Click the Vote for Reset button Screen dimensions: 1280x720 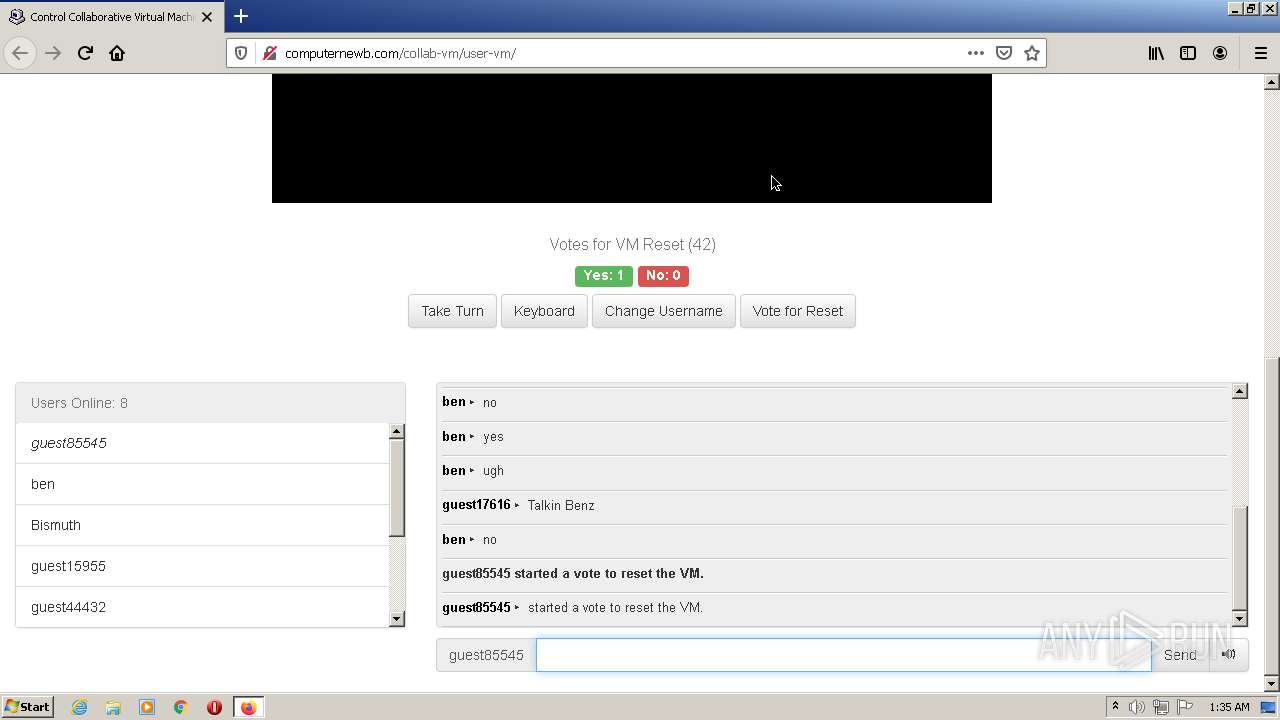tap(797, 311)
